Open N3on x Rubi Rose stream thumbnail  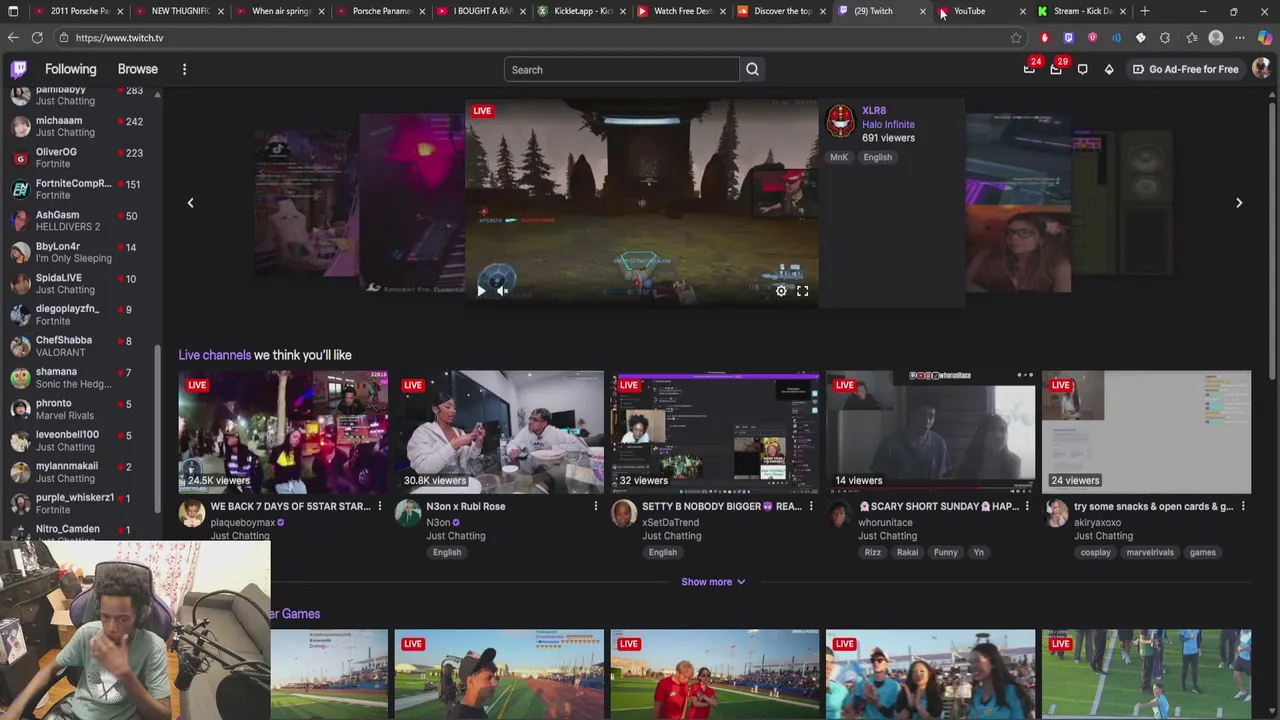coord(499,432)
